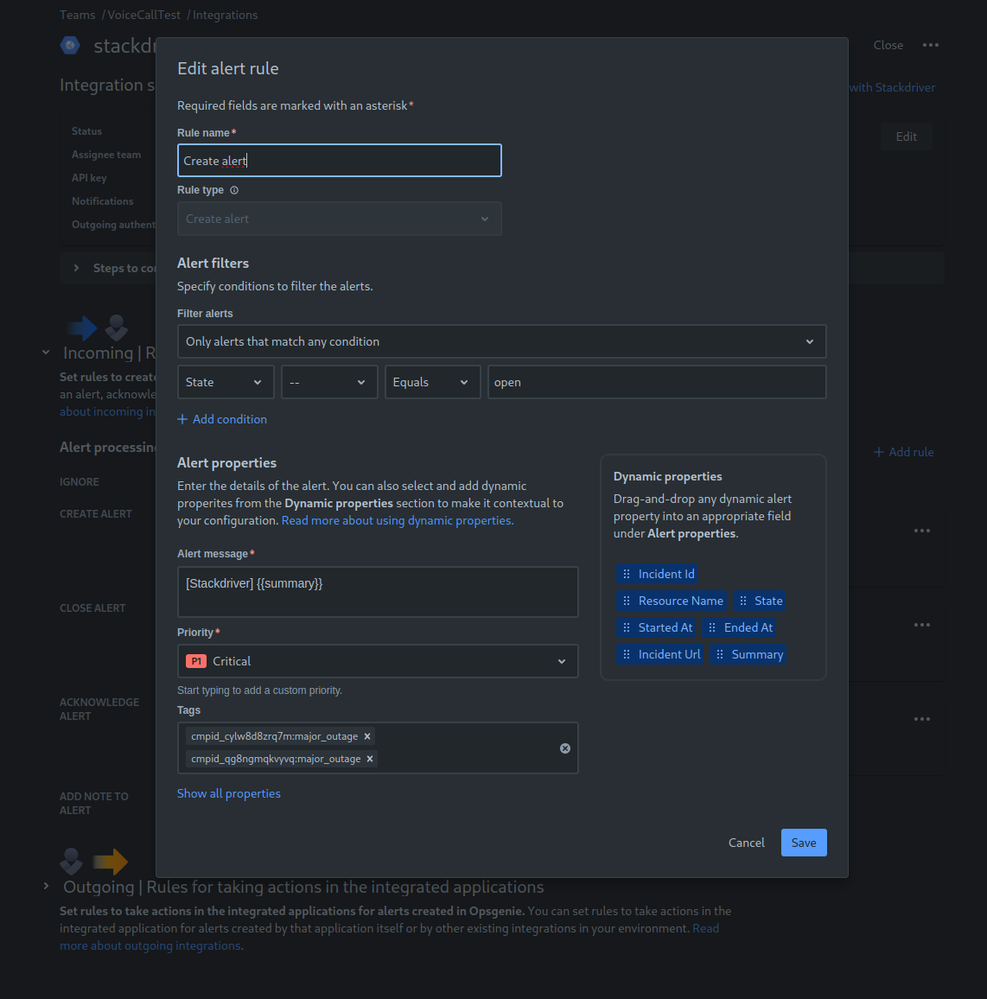Screen dimensions: 987x999
Task: Select the State dynamic property chip
Action: [x=759, y=601]
